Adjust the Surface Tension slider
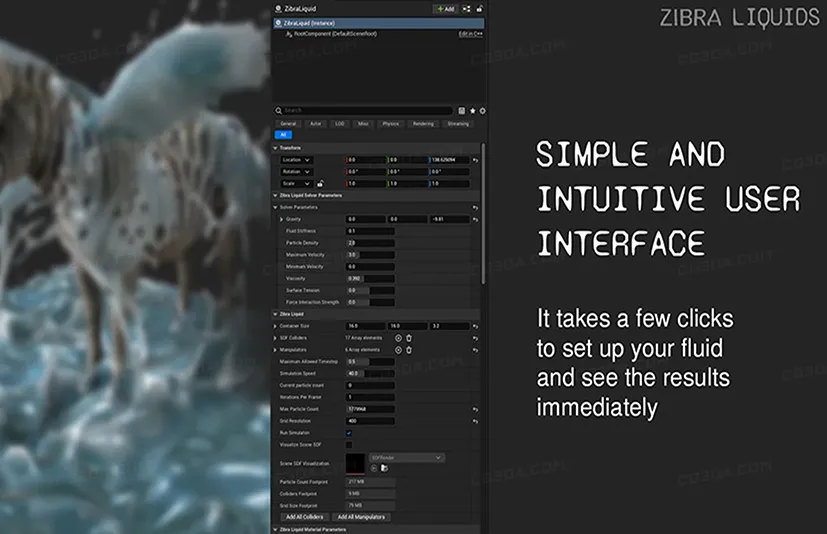The height and width of the screenshot is (534, 827). tap(370, 291)
